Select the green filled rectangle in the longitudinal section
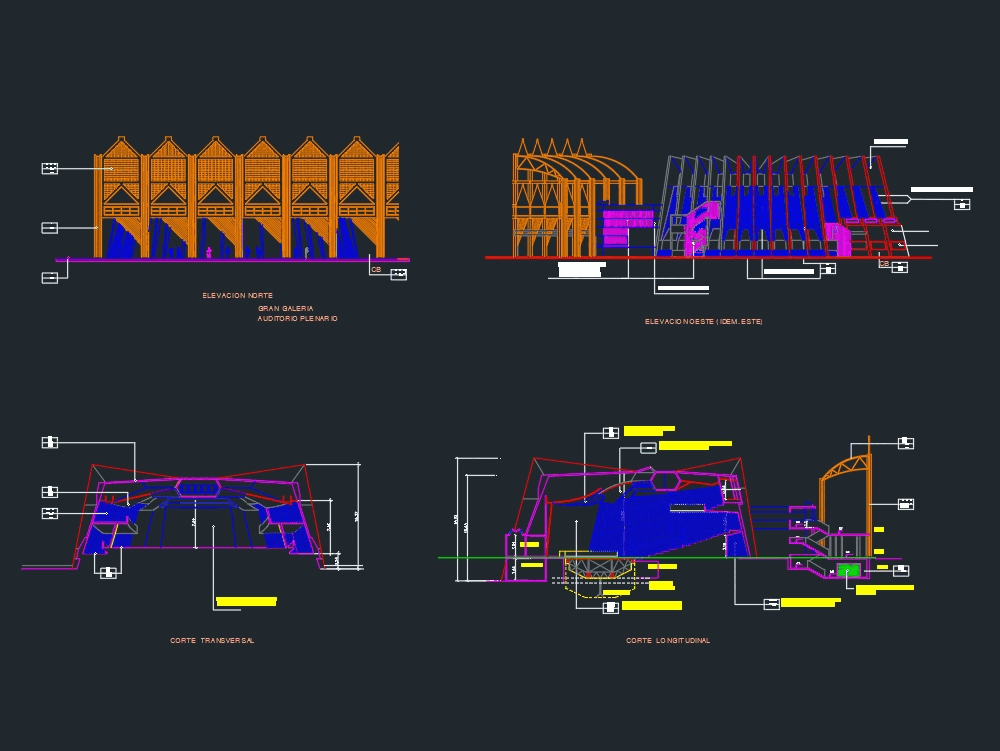The width and height of the screenshot is (1000, 751). [x=849, y=568]
